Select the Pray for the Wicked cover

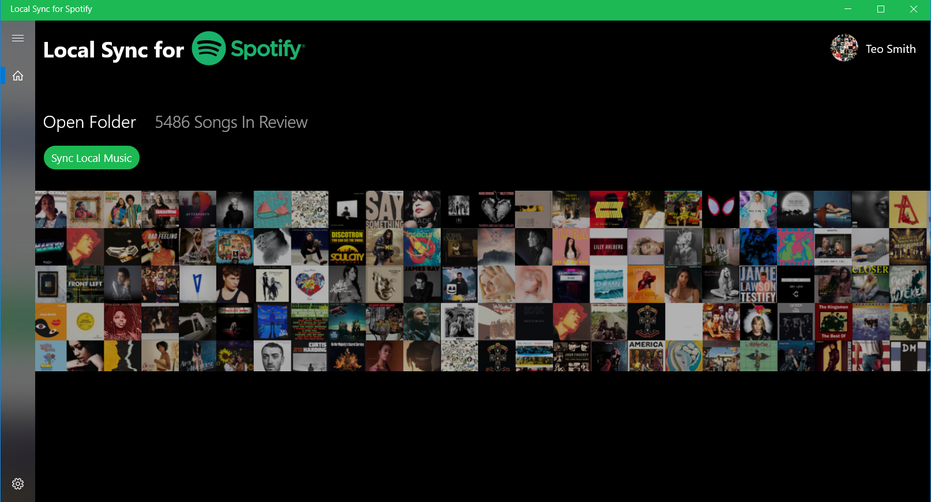pos(908,284)
